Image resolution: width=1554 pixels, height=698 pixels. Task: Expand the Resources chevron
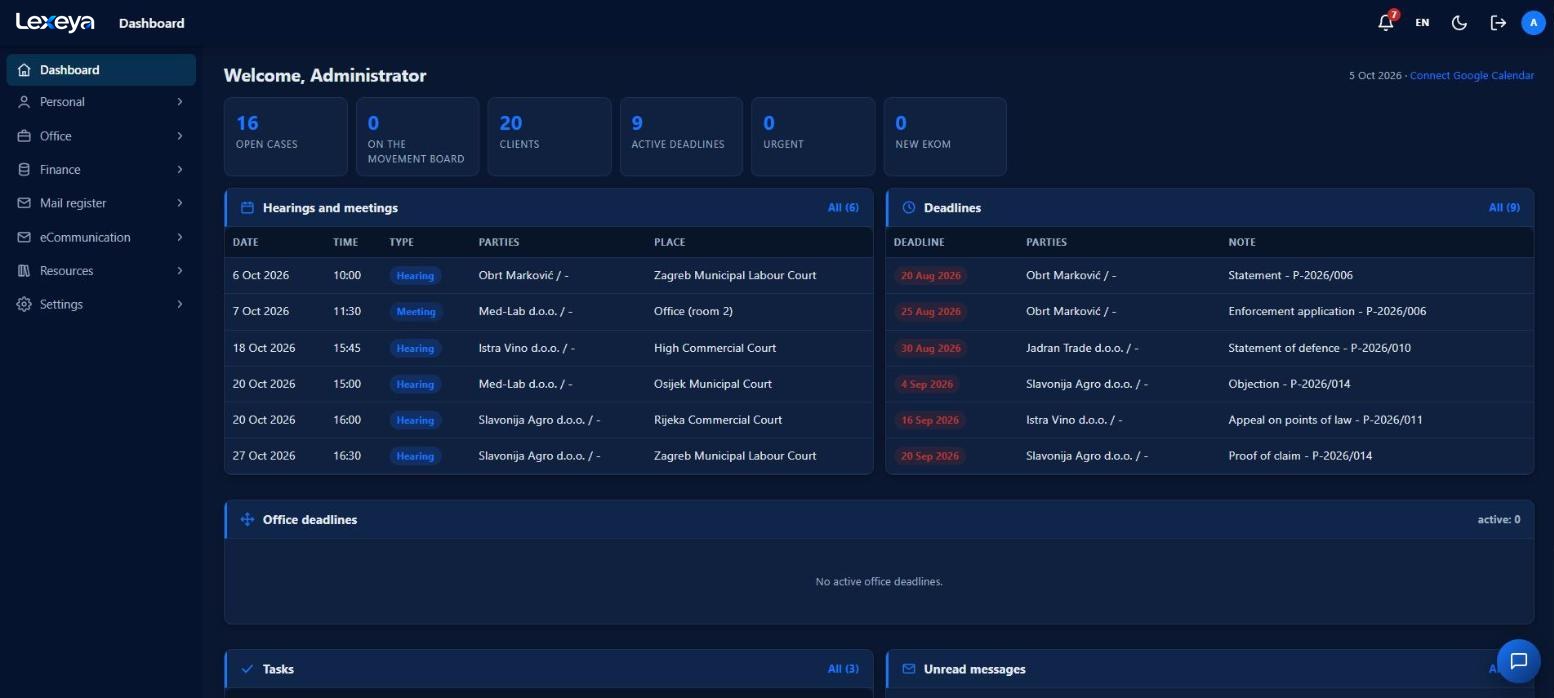point(180,271)
